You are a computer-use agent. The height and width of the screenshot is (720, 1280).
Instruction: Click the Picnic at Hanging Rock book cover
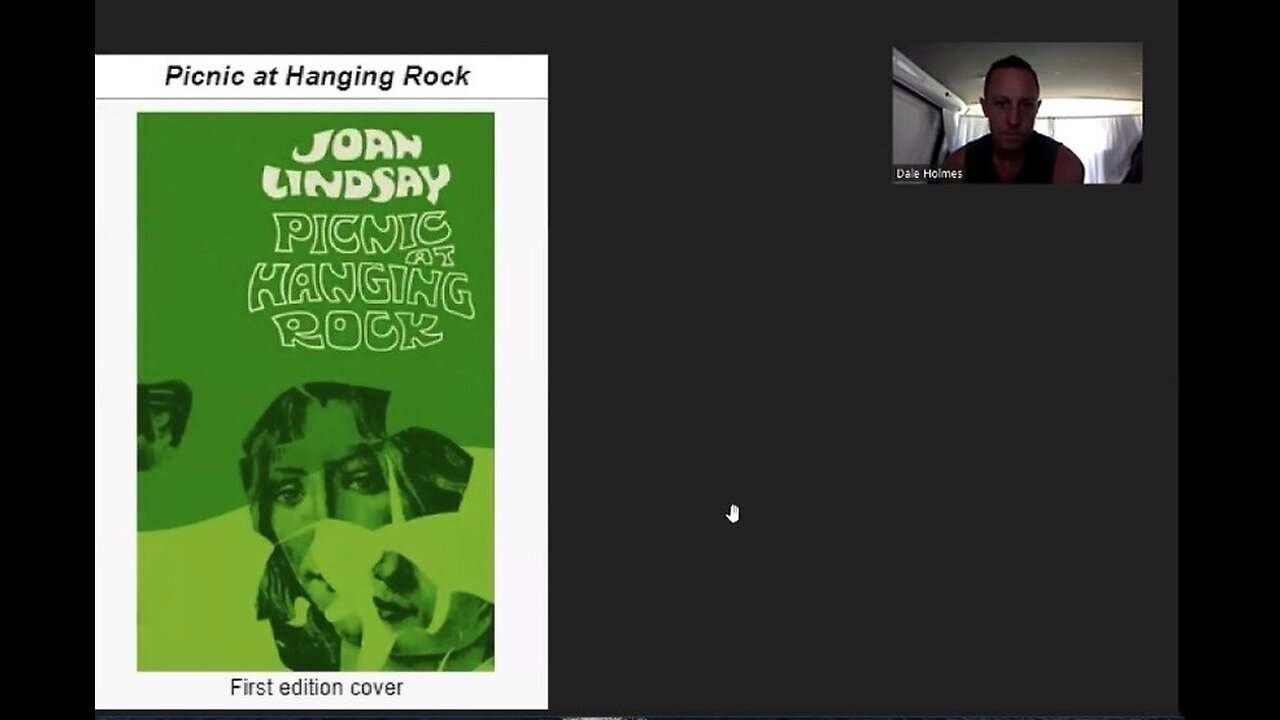(315, 391)
